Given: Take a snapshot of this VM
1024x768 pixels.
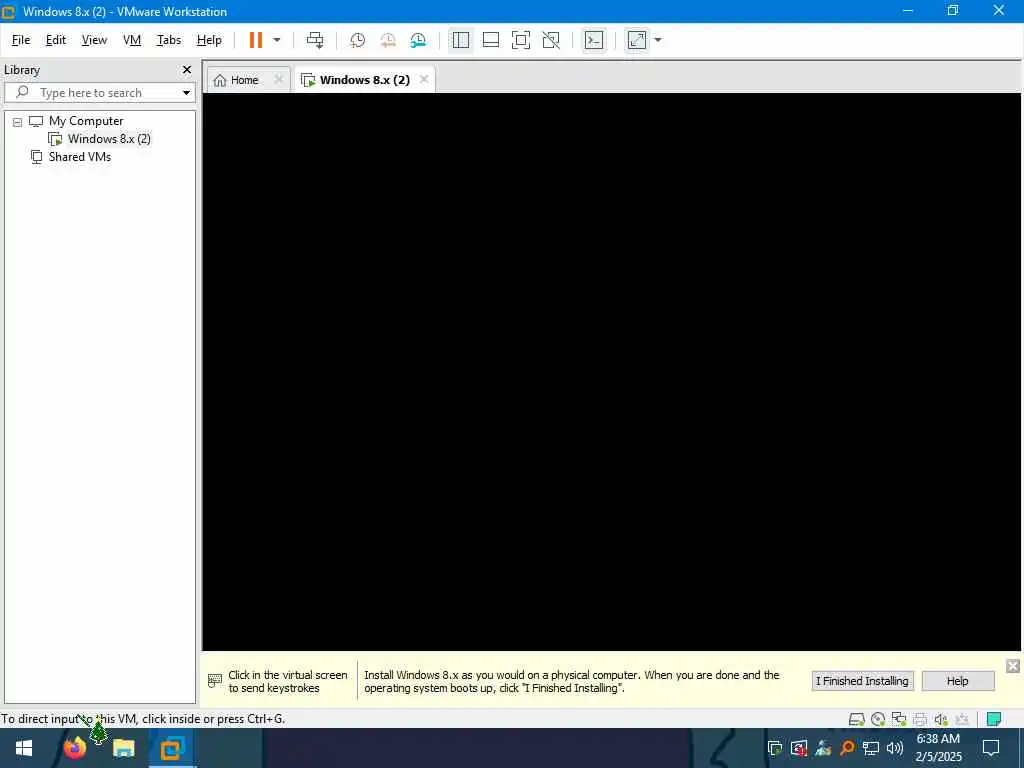Looking at the screenshot, I should click(x=357, y=40).
